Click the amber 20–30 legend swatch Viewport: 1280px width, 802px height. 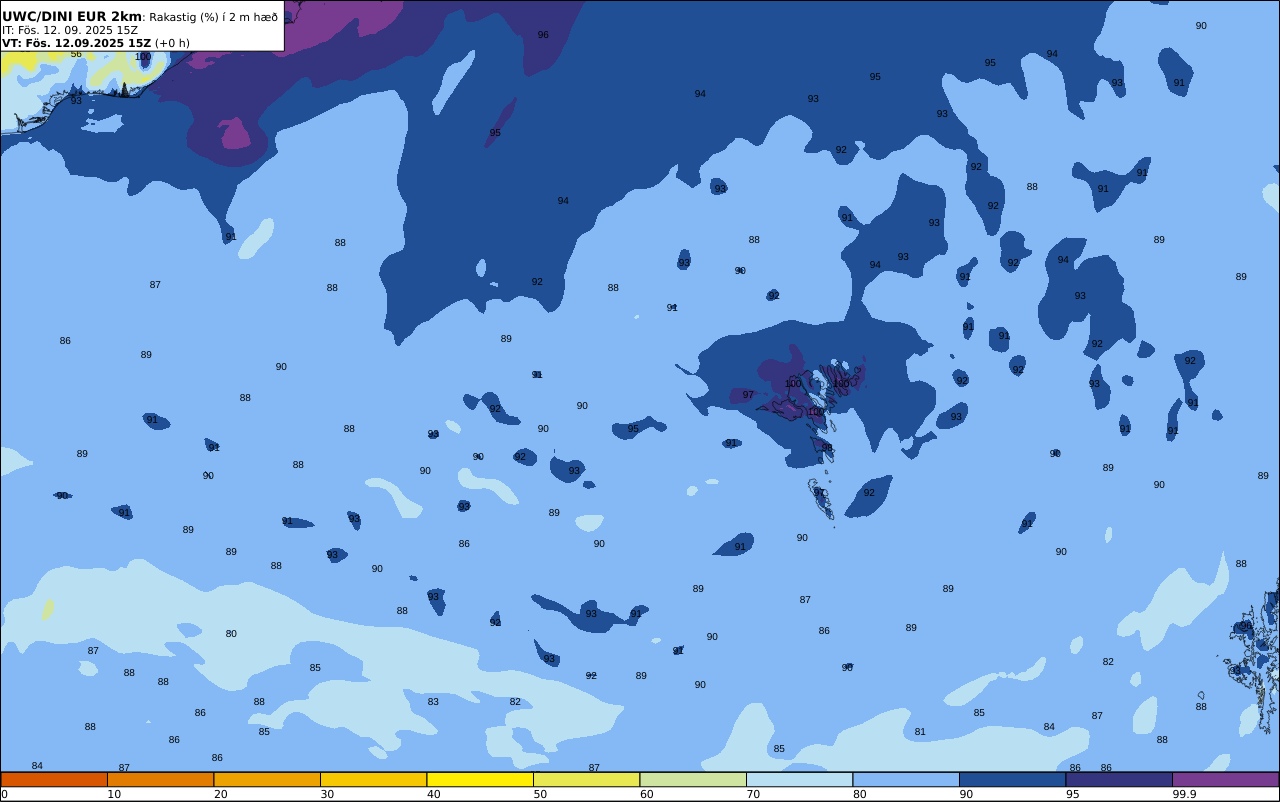(x=267, y=779)
